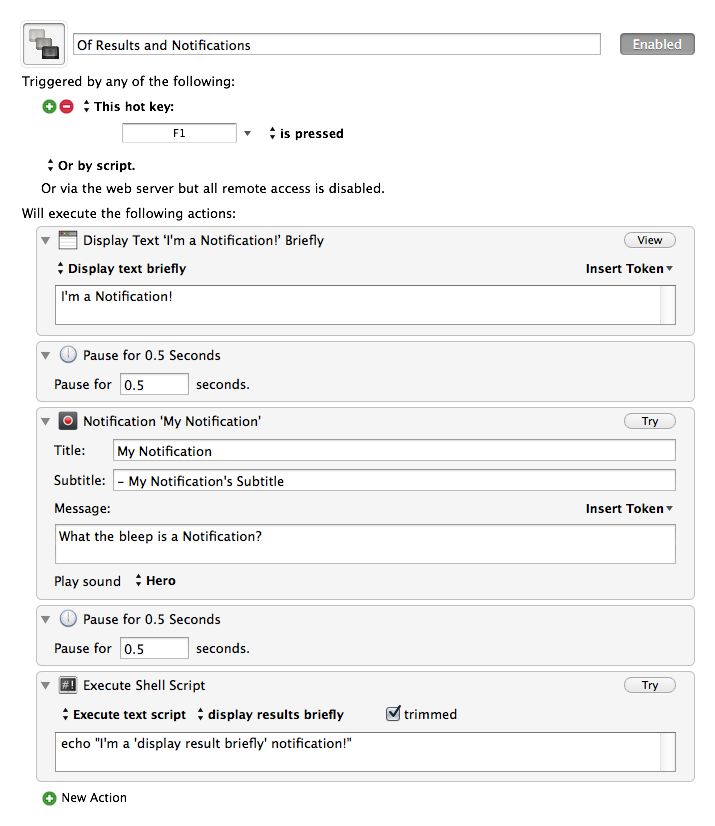715x826 pixels.
Task: Open the Insert Token menu above Message field
Action: tap(629, 508)
